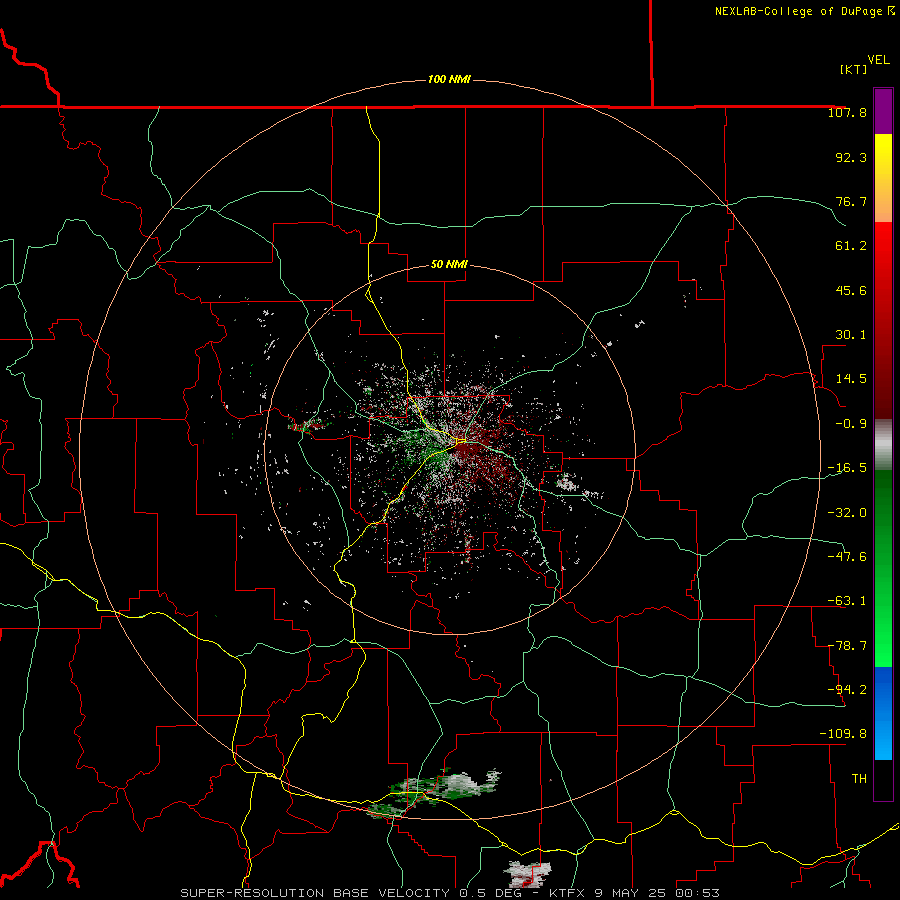Click the 92.3 velocity scale value

coord(851,157)
